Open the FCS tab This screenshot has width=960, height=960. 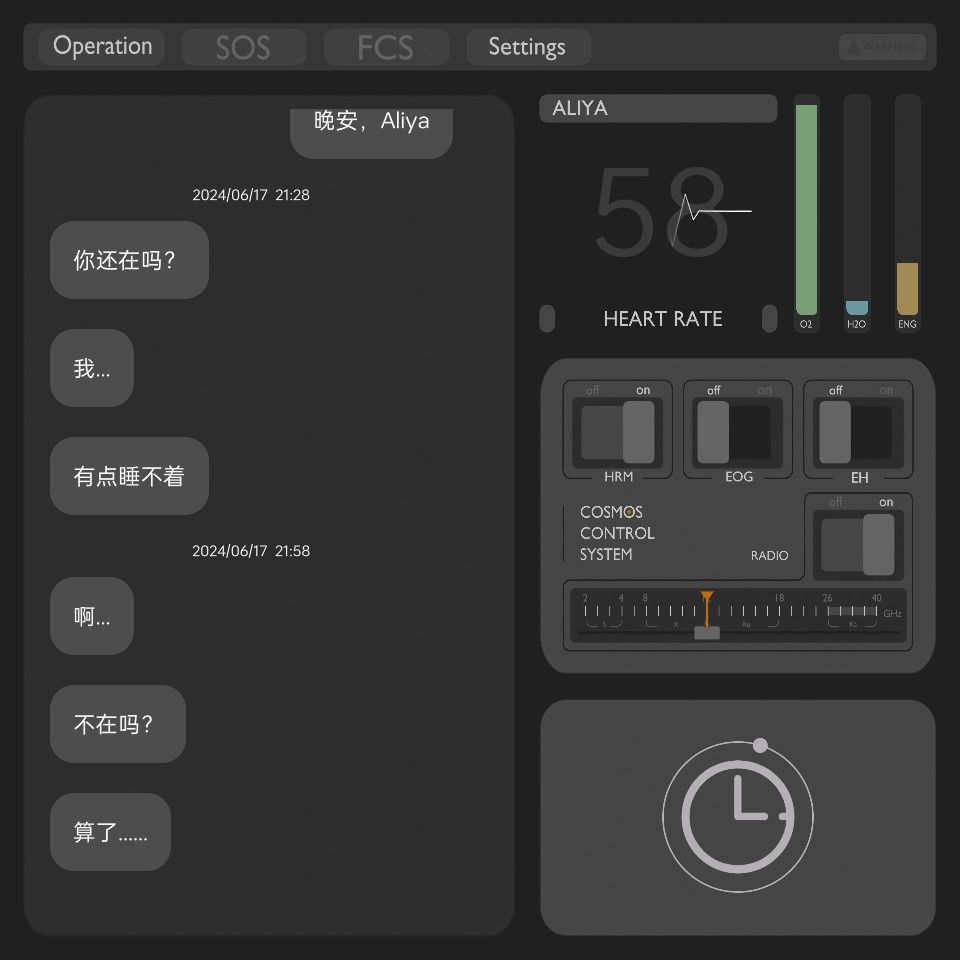point(386,47)
